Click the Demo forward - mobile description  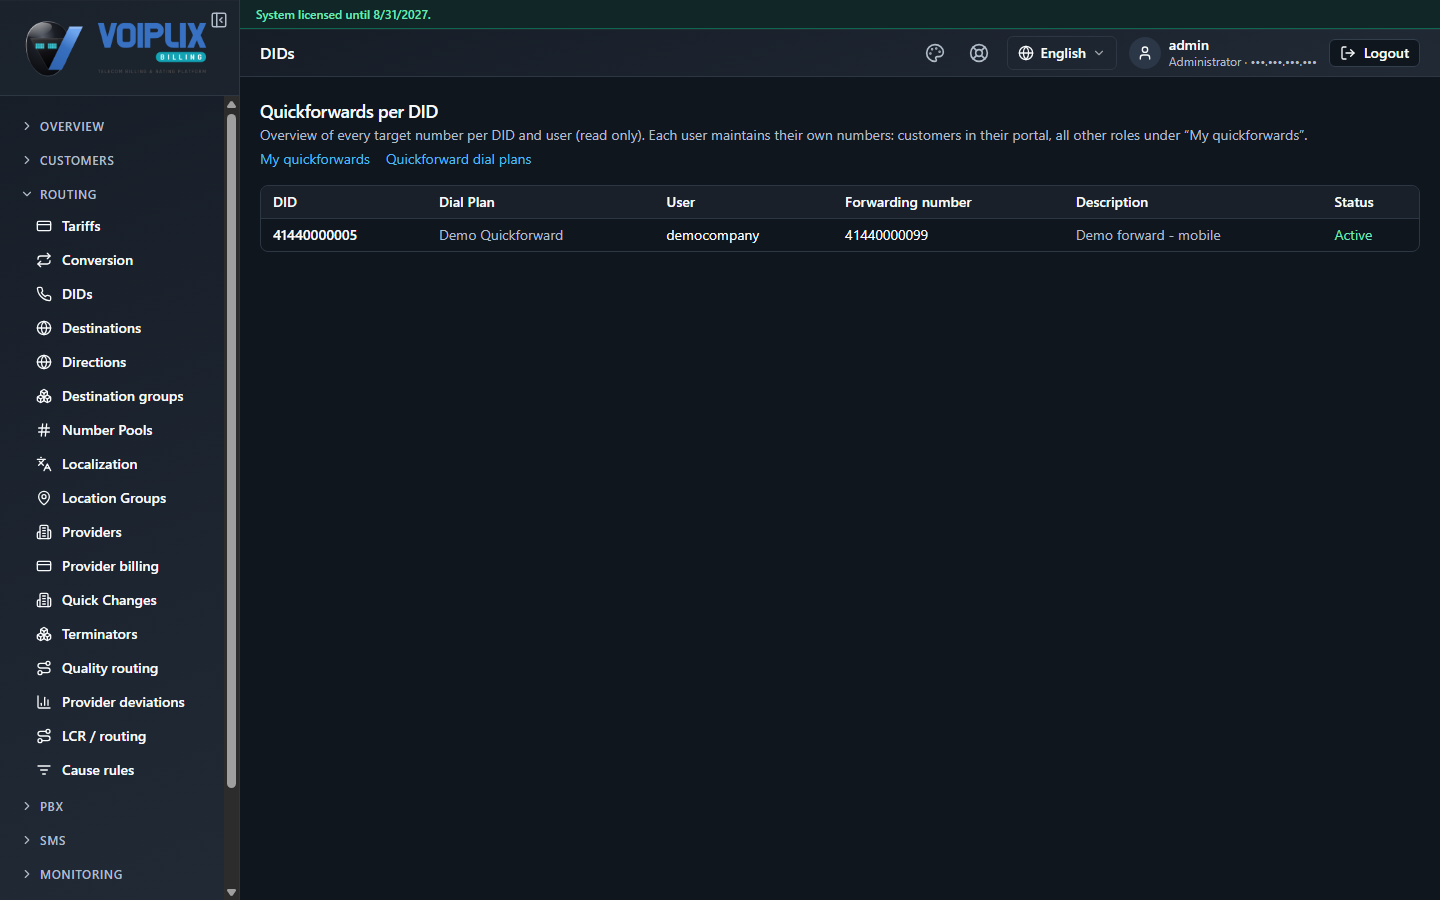click(x=1148, y=235)
